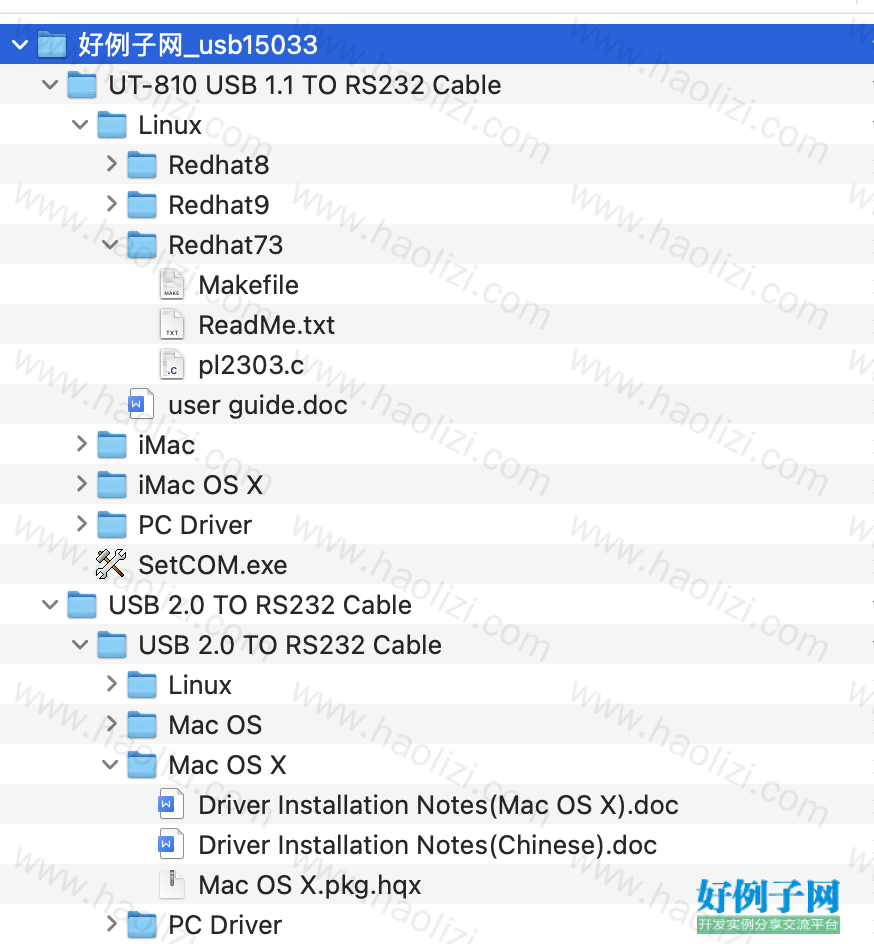Click the Mac OS folder icon
874x944 pixels.
(x=142, y=725)
